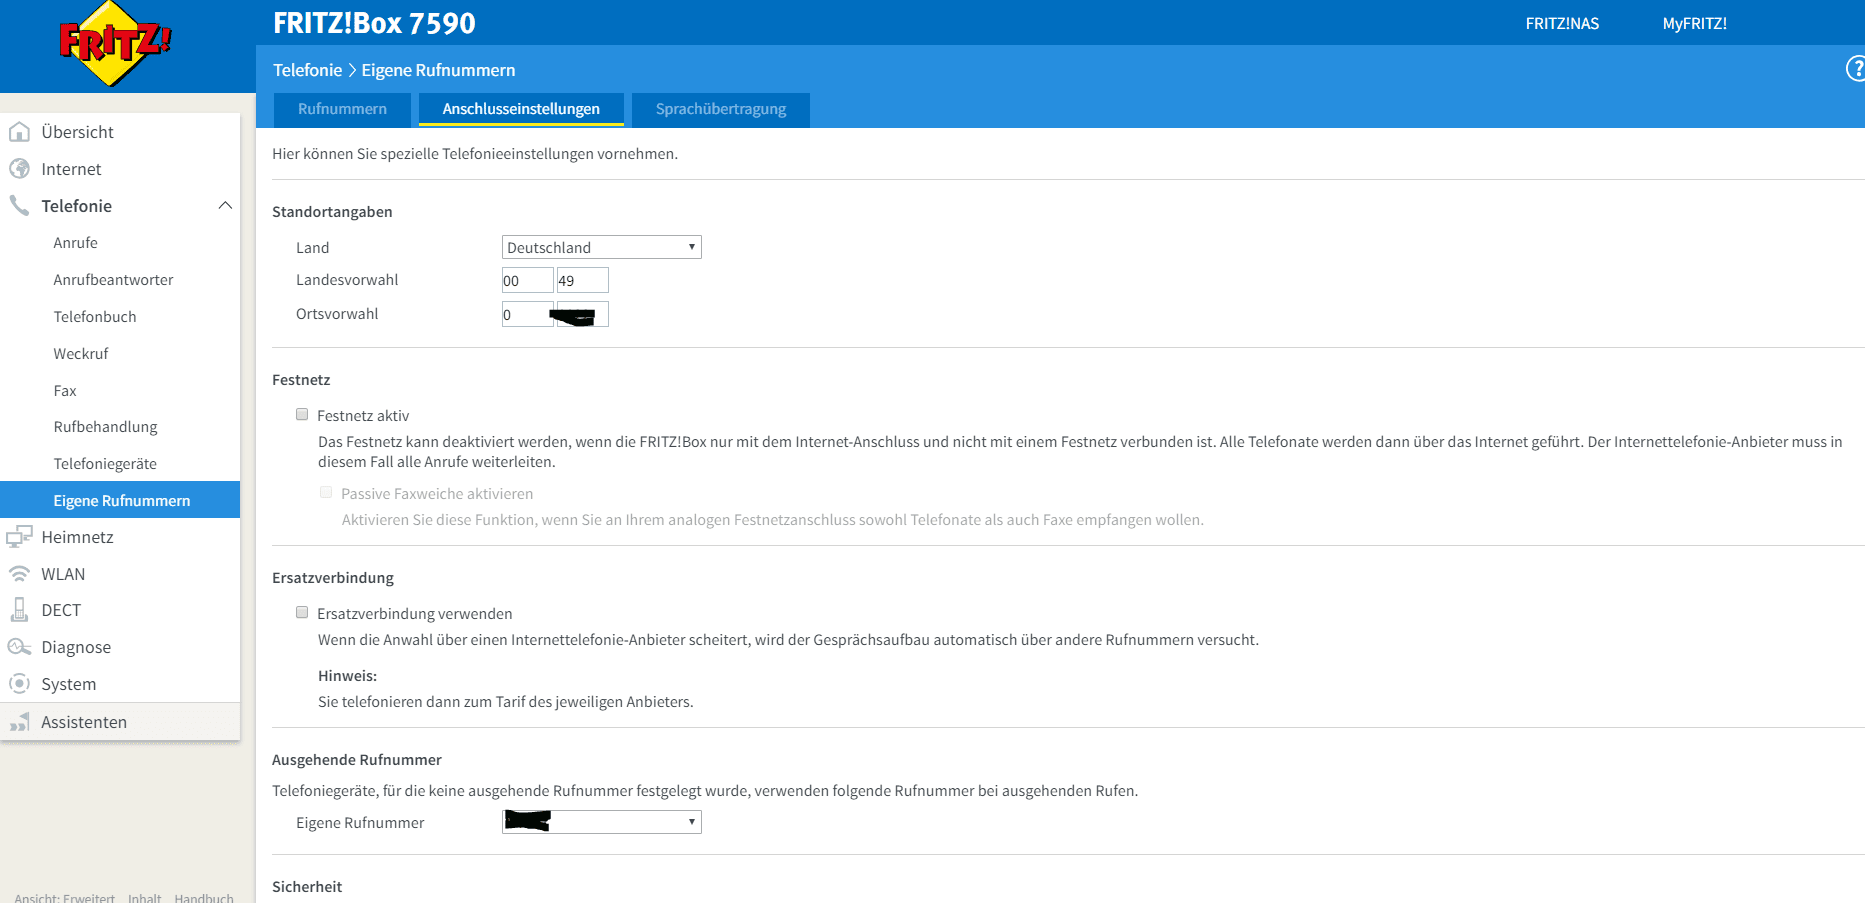1865x903 pixels.
Task: Open Diagnose in the sidebar
Action: click(76, 647)
